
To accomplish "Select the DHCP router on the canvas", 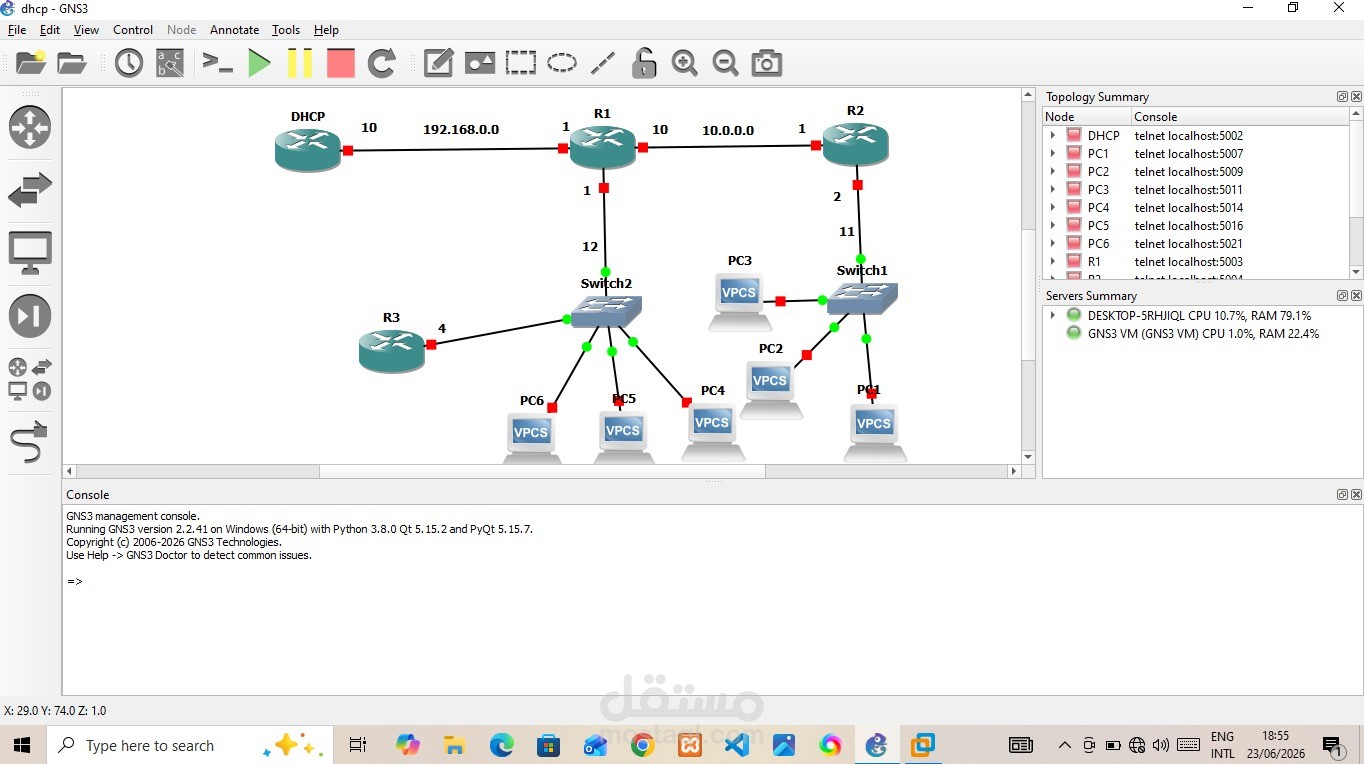I will 308,149.
